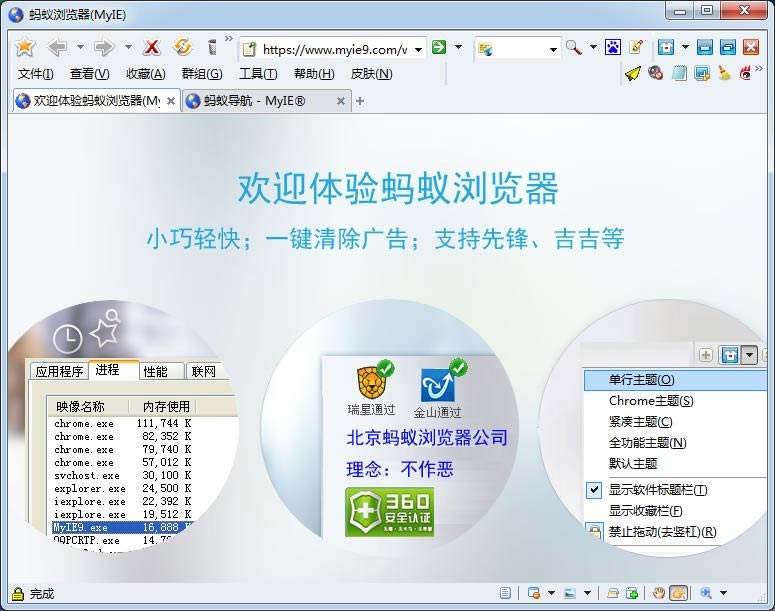Close the 欢迎体验蚂蚁浏览器 tab
Screen dimensions: 775x611
coord(171,101)
